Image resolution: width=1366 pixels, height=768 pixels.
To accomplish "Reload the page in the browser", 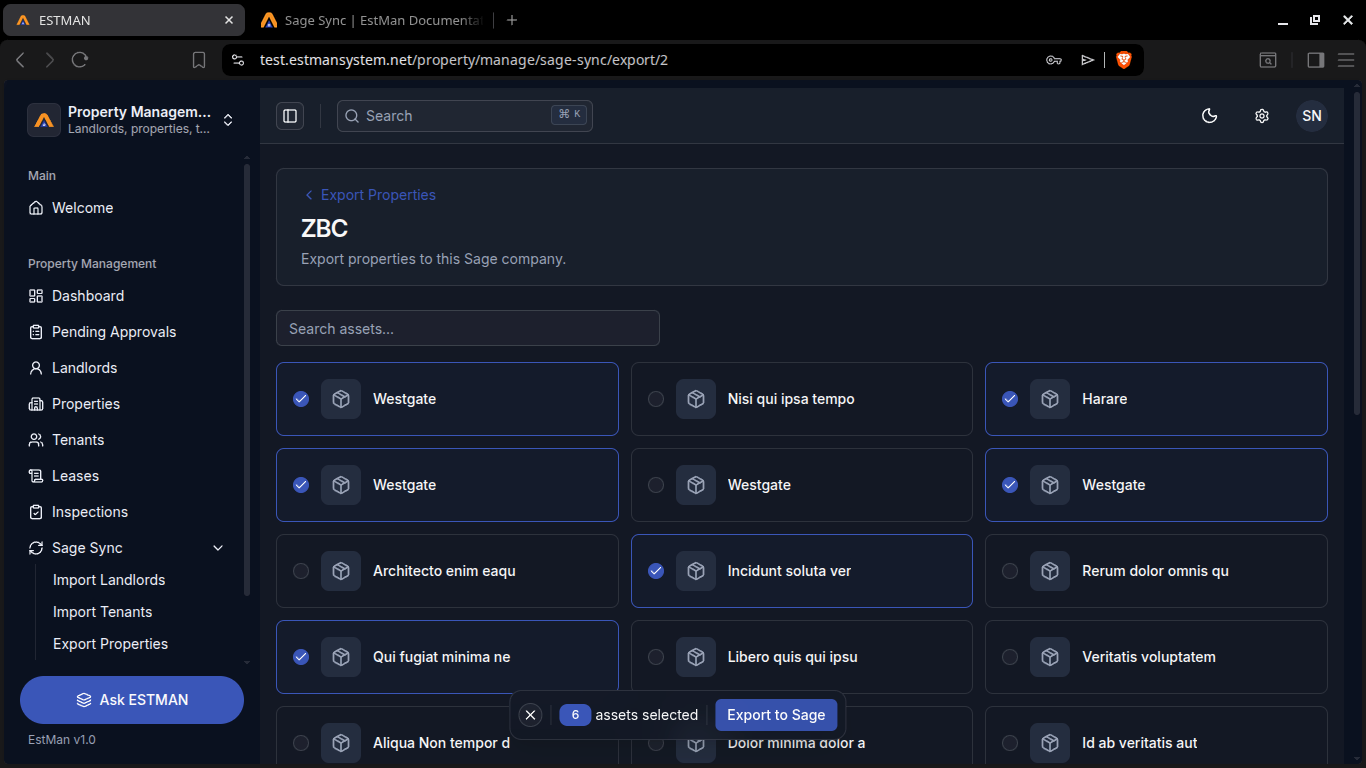I will tap(80, 60).
